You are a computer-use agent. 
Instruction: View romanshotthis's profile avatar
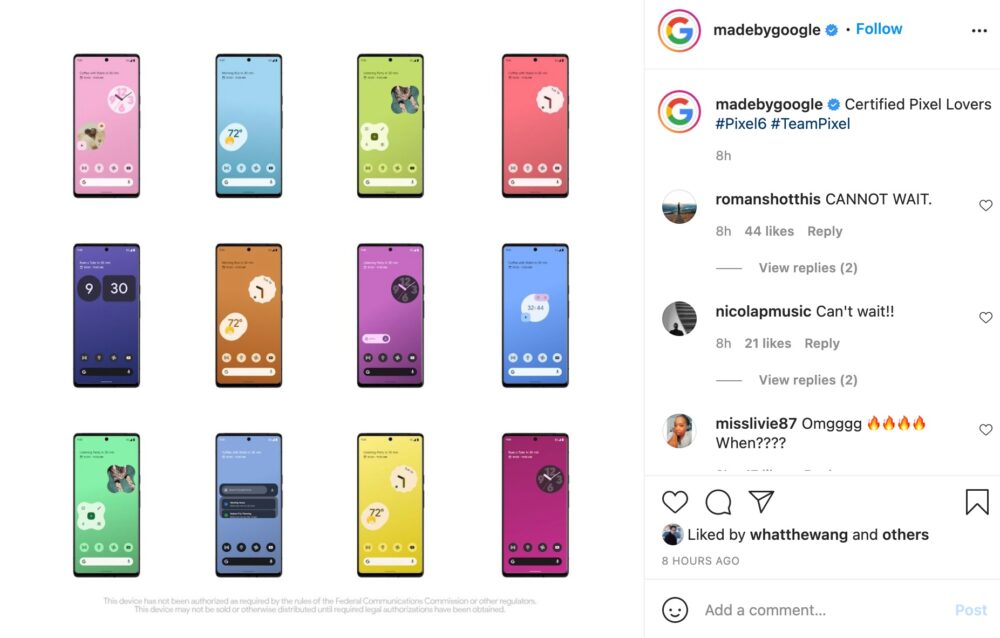point(679,207)
